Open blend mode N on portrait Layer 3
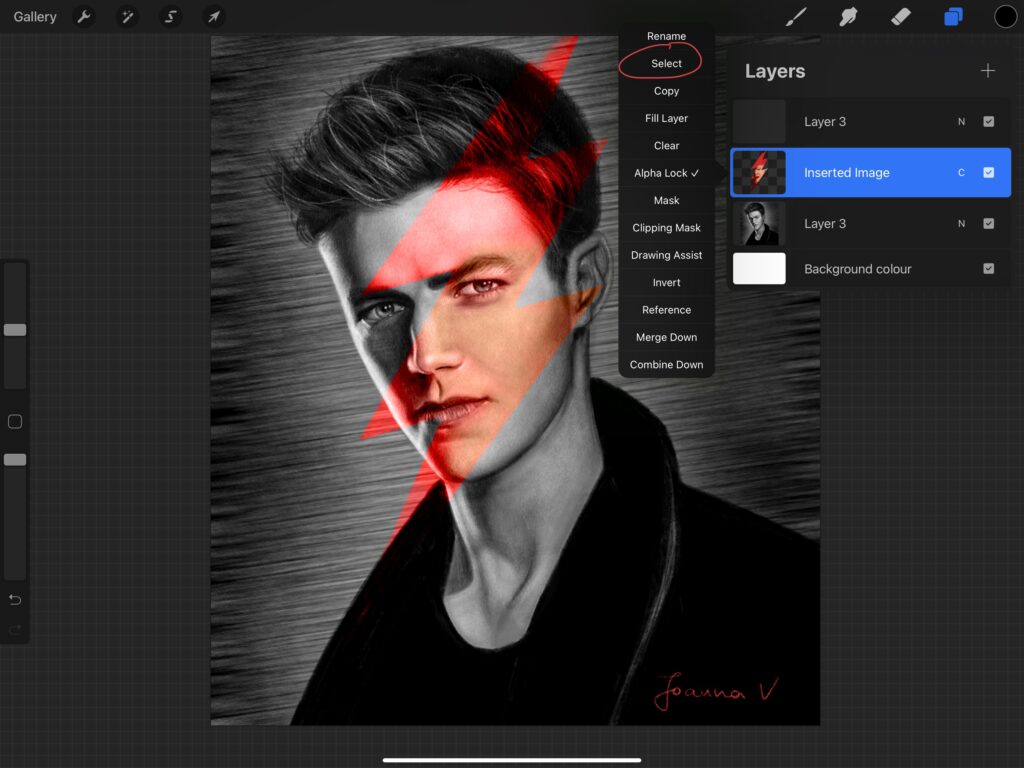 pyautogui.click(x=961, y=224)
